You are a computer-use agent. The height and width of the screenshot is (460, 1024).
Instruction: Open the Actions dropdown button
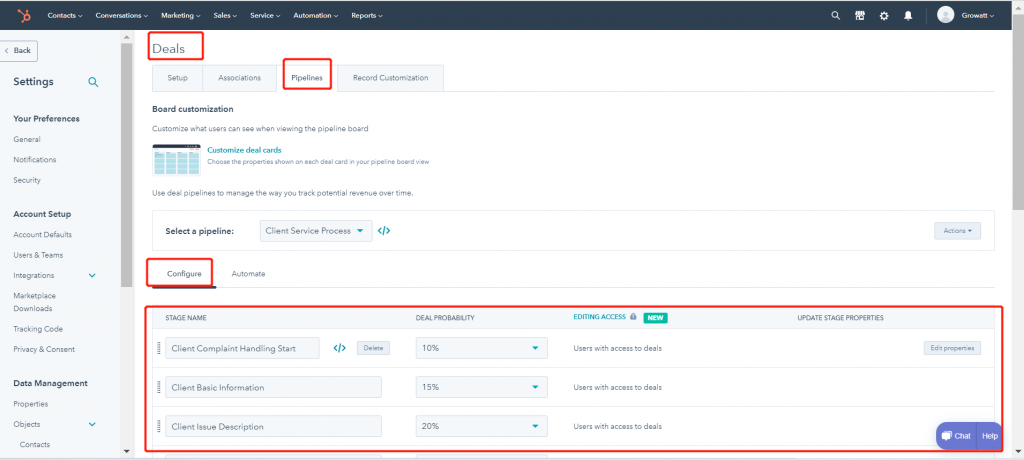point(957,231)
